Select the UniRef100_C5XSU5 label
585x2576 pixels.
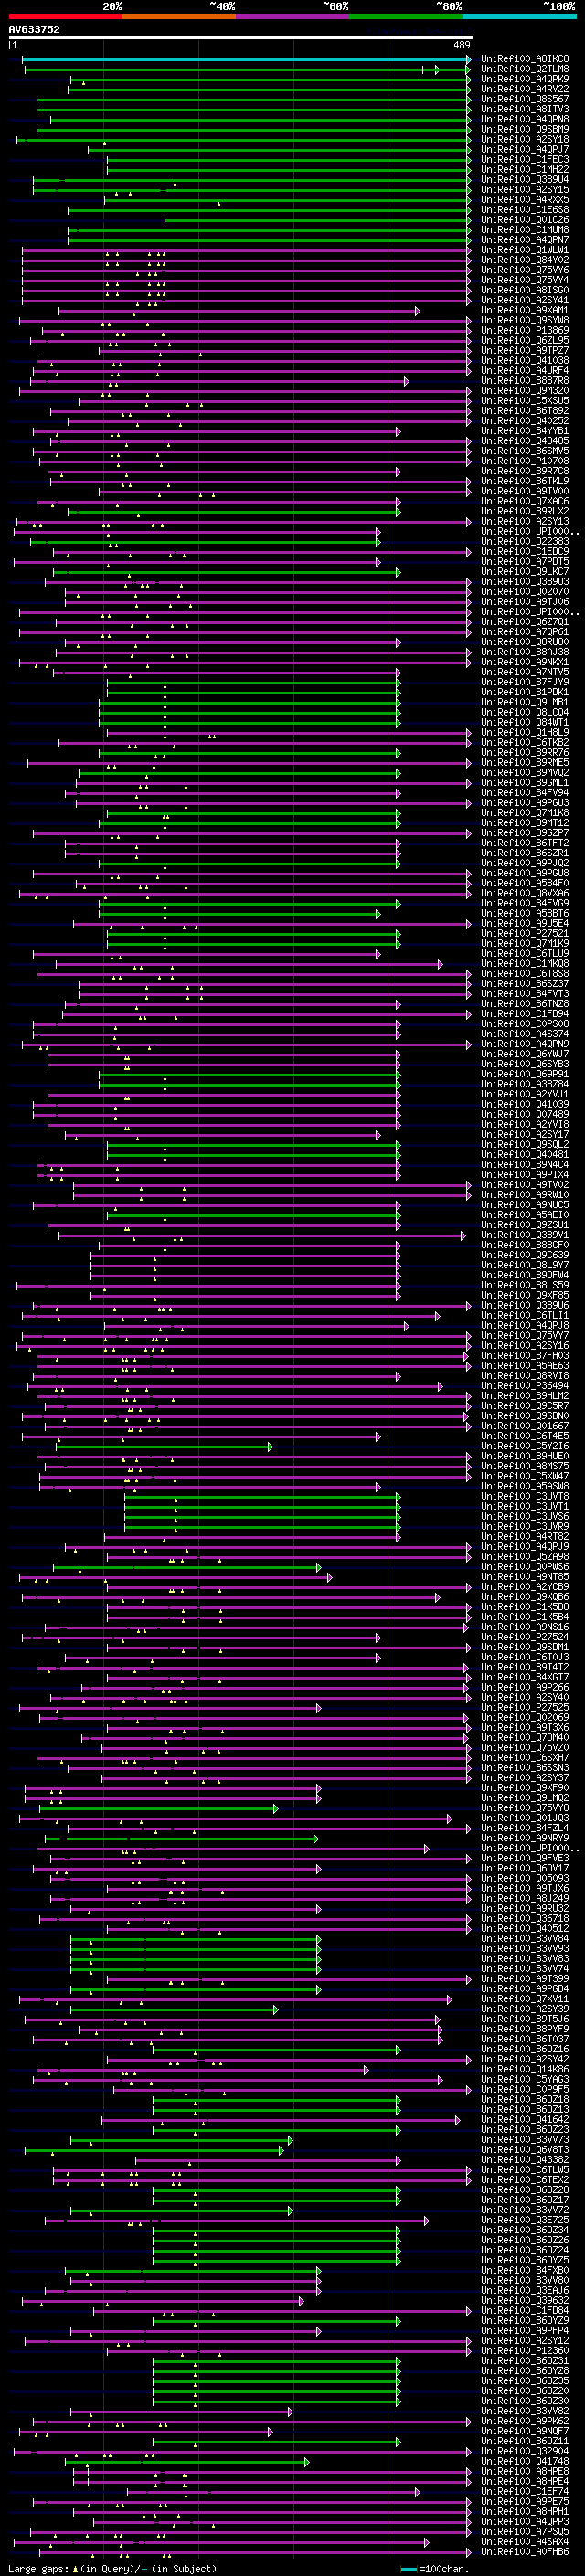point(525,401)
